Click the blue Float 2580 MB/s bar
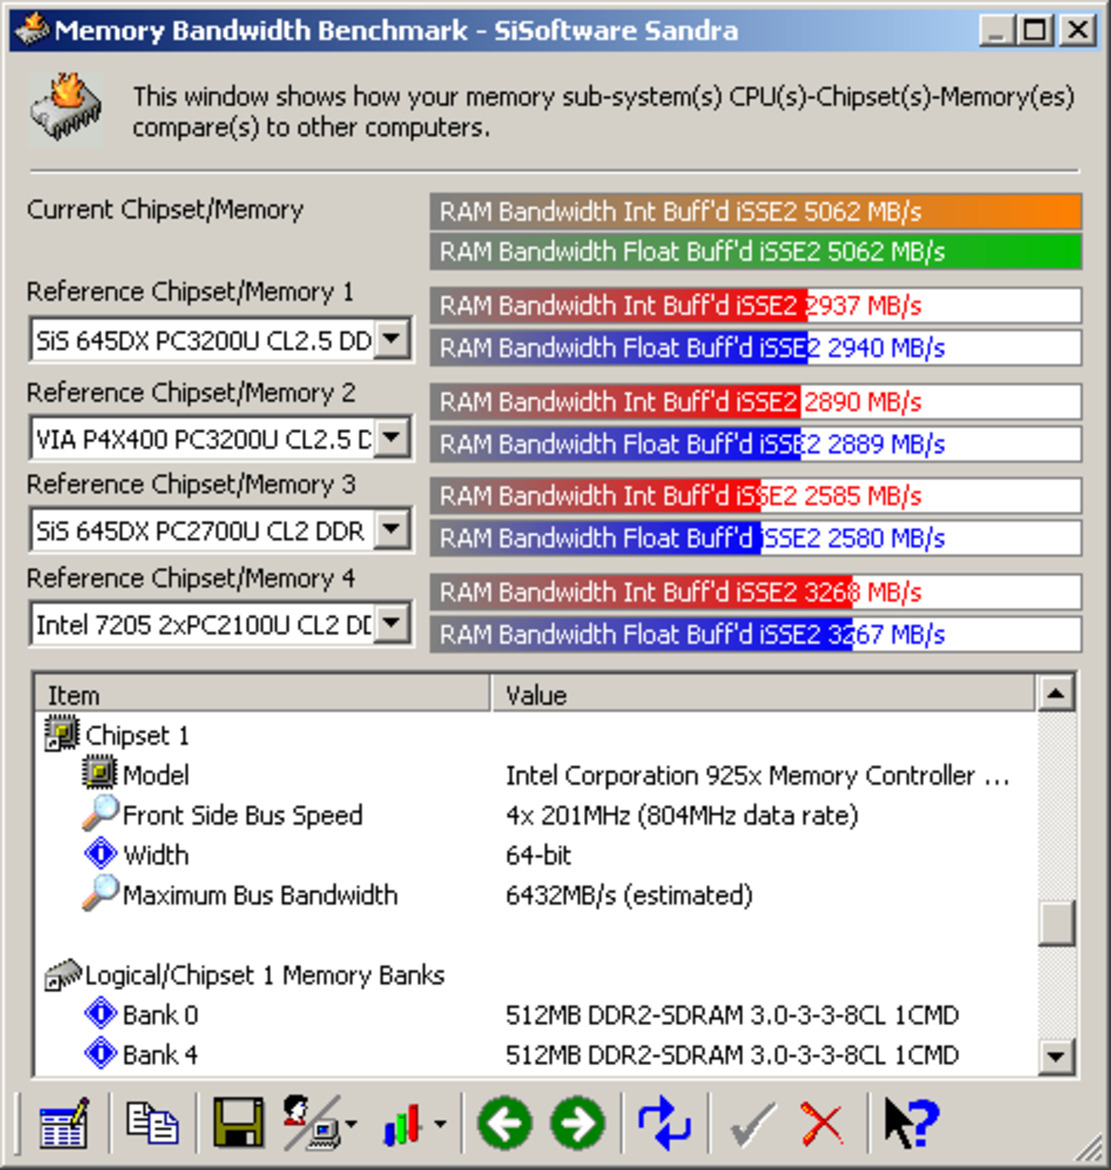The height and width of the screenshot is (1170, 1111). 755,538
